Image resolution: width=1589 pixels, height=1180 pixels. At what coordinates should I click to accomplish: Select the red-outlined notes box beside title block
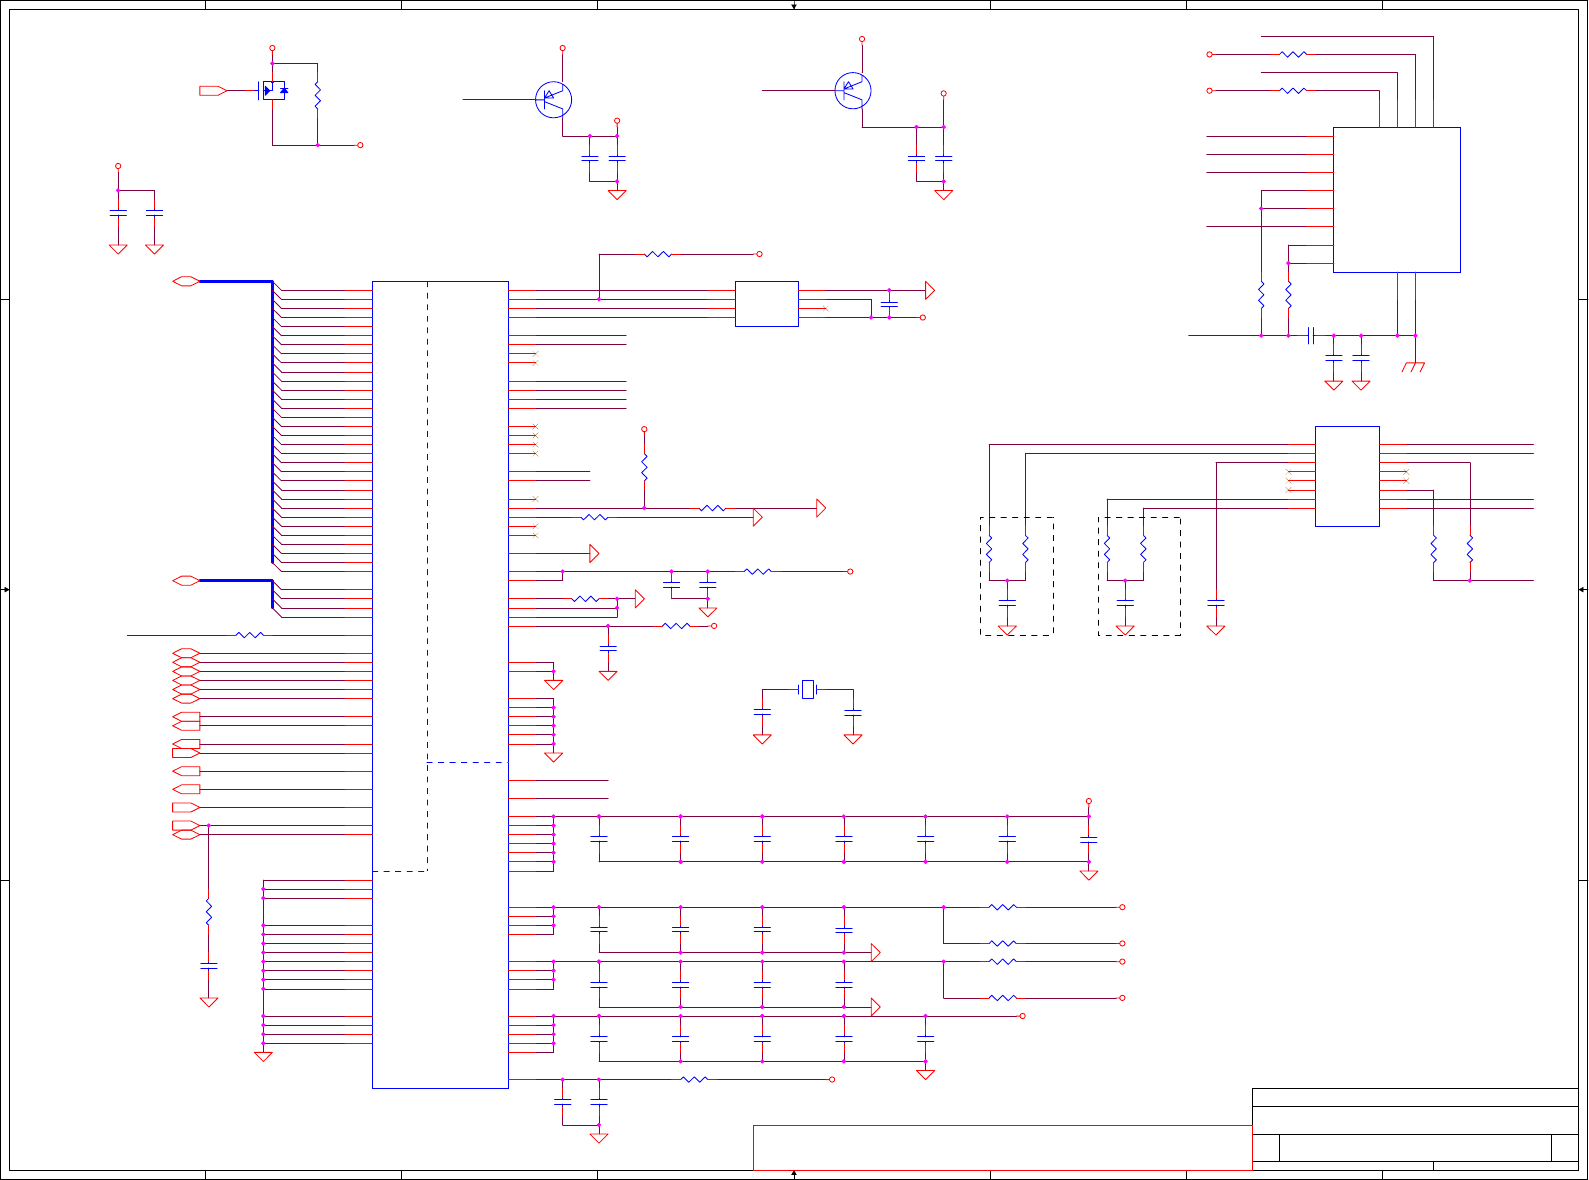[x=1002, y=1147]
